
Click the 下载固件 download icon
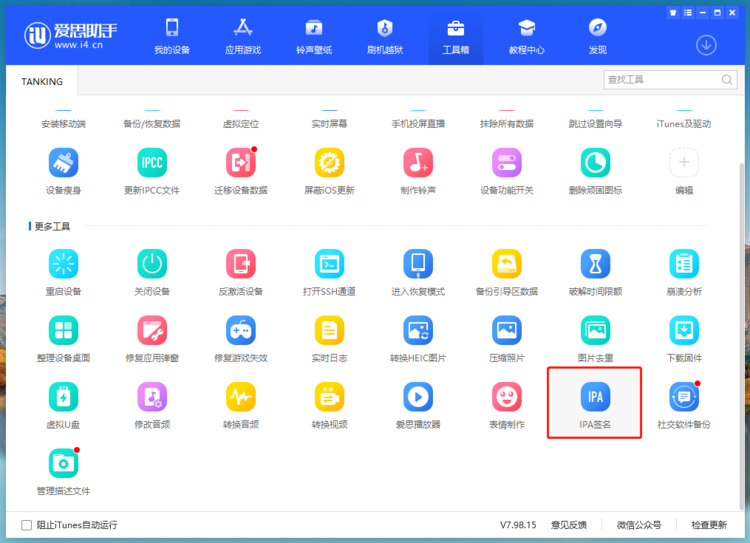pos(684,330)
